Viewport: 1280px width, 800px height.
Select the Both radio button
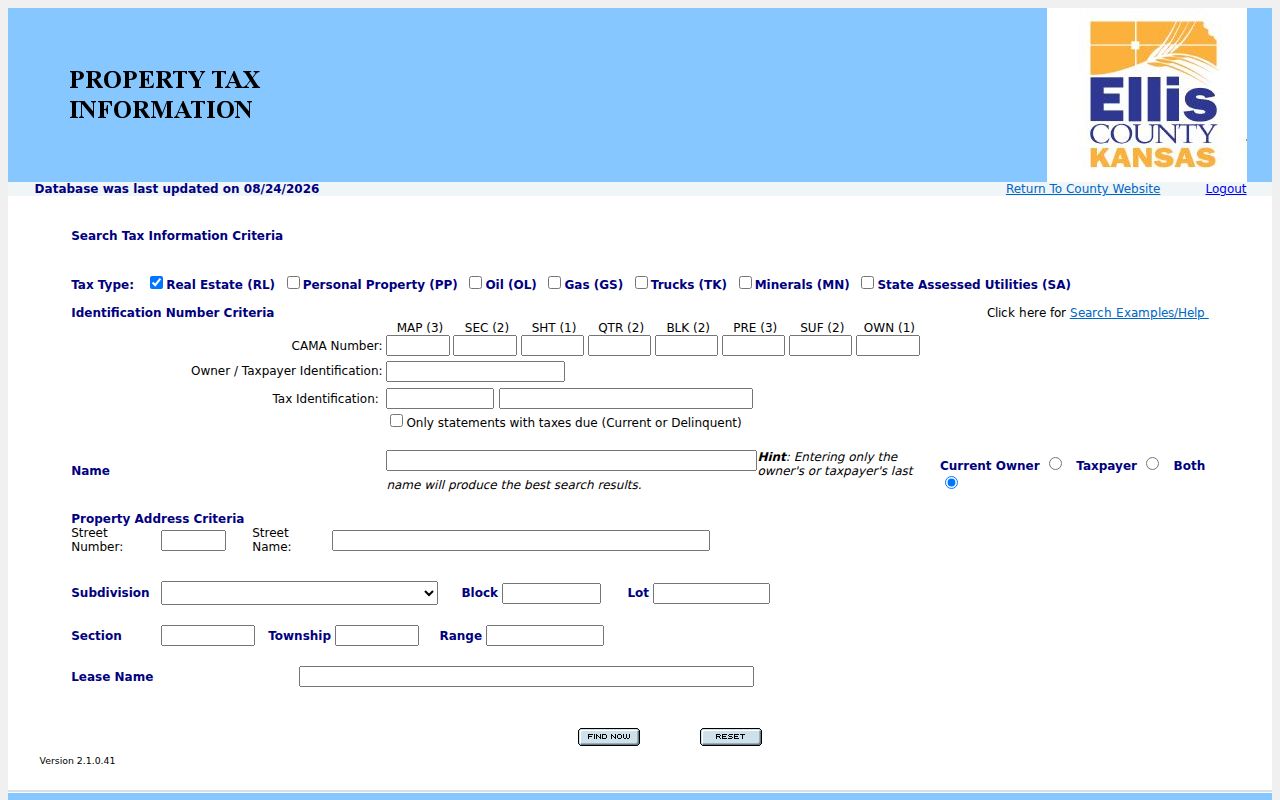coord(951,483)
